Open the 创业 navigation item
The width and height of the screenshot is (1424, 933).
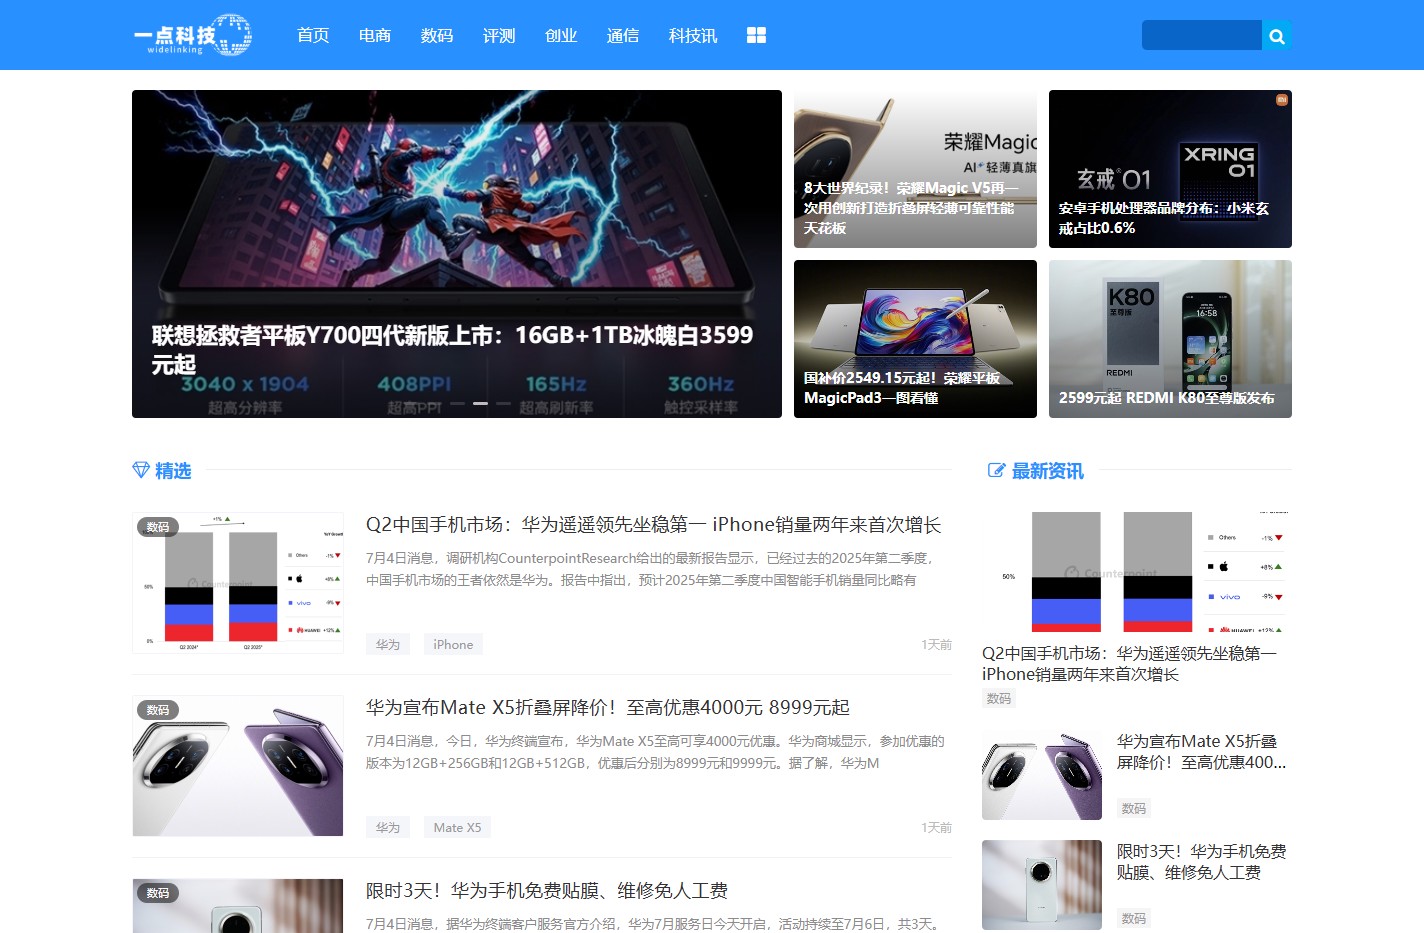(x=561, y=35)
